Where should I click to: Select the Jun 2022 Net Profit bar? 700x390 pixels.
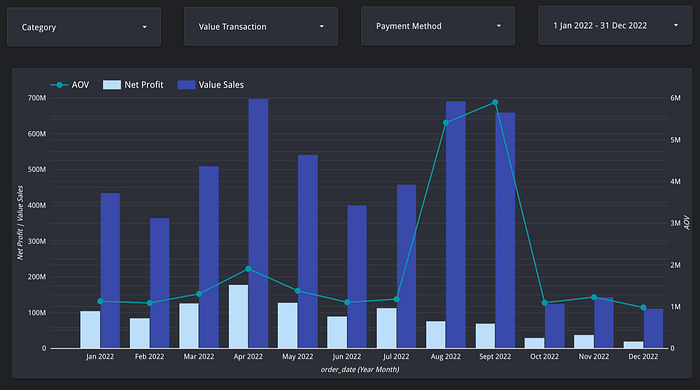click(x=337, y=332)
